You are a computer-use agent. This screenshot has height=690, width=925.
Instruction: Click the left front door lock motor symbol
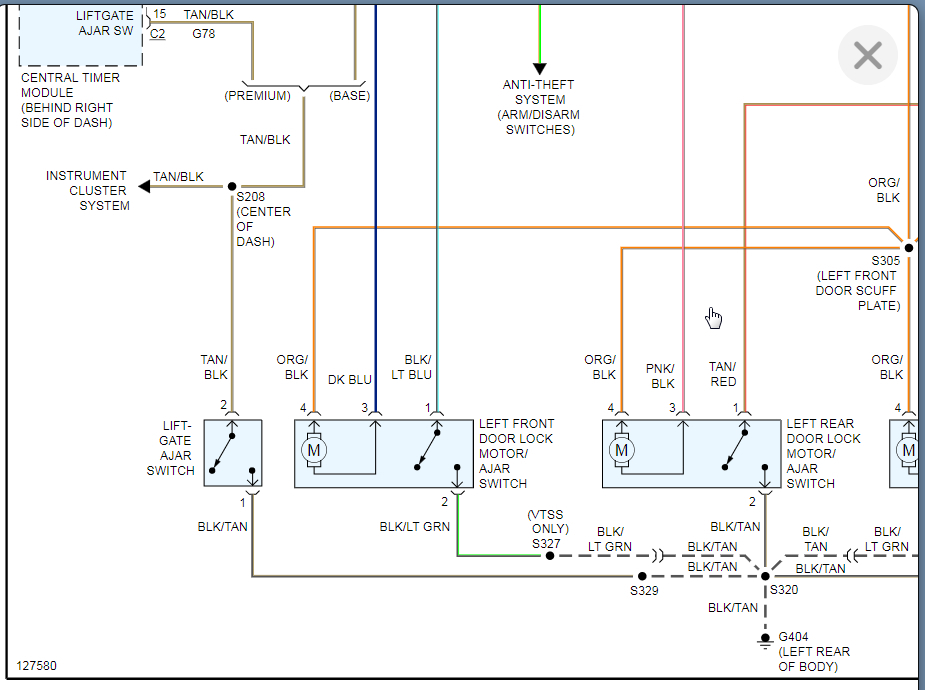click(x=314, y=451)
